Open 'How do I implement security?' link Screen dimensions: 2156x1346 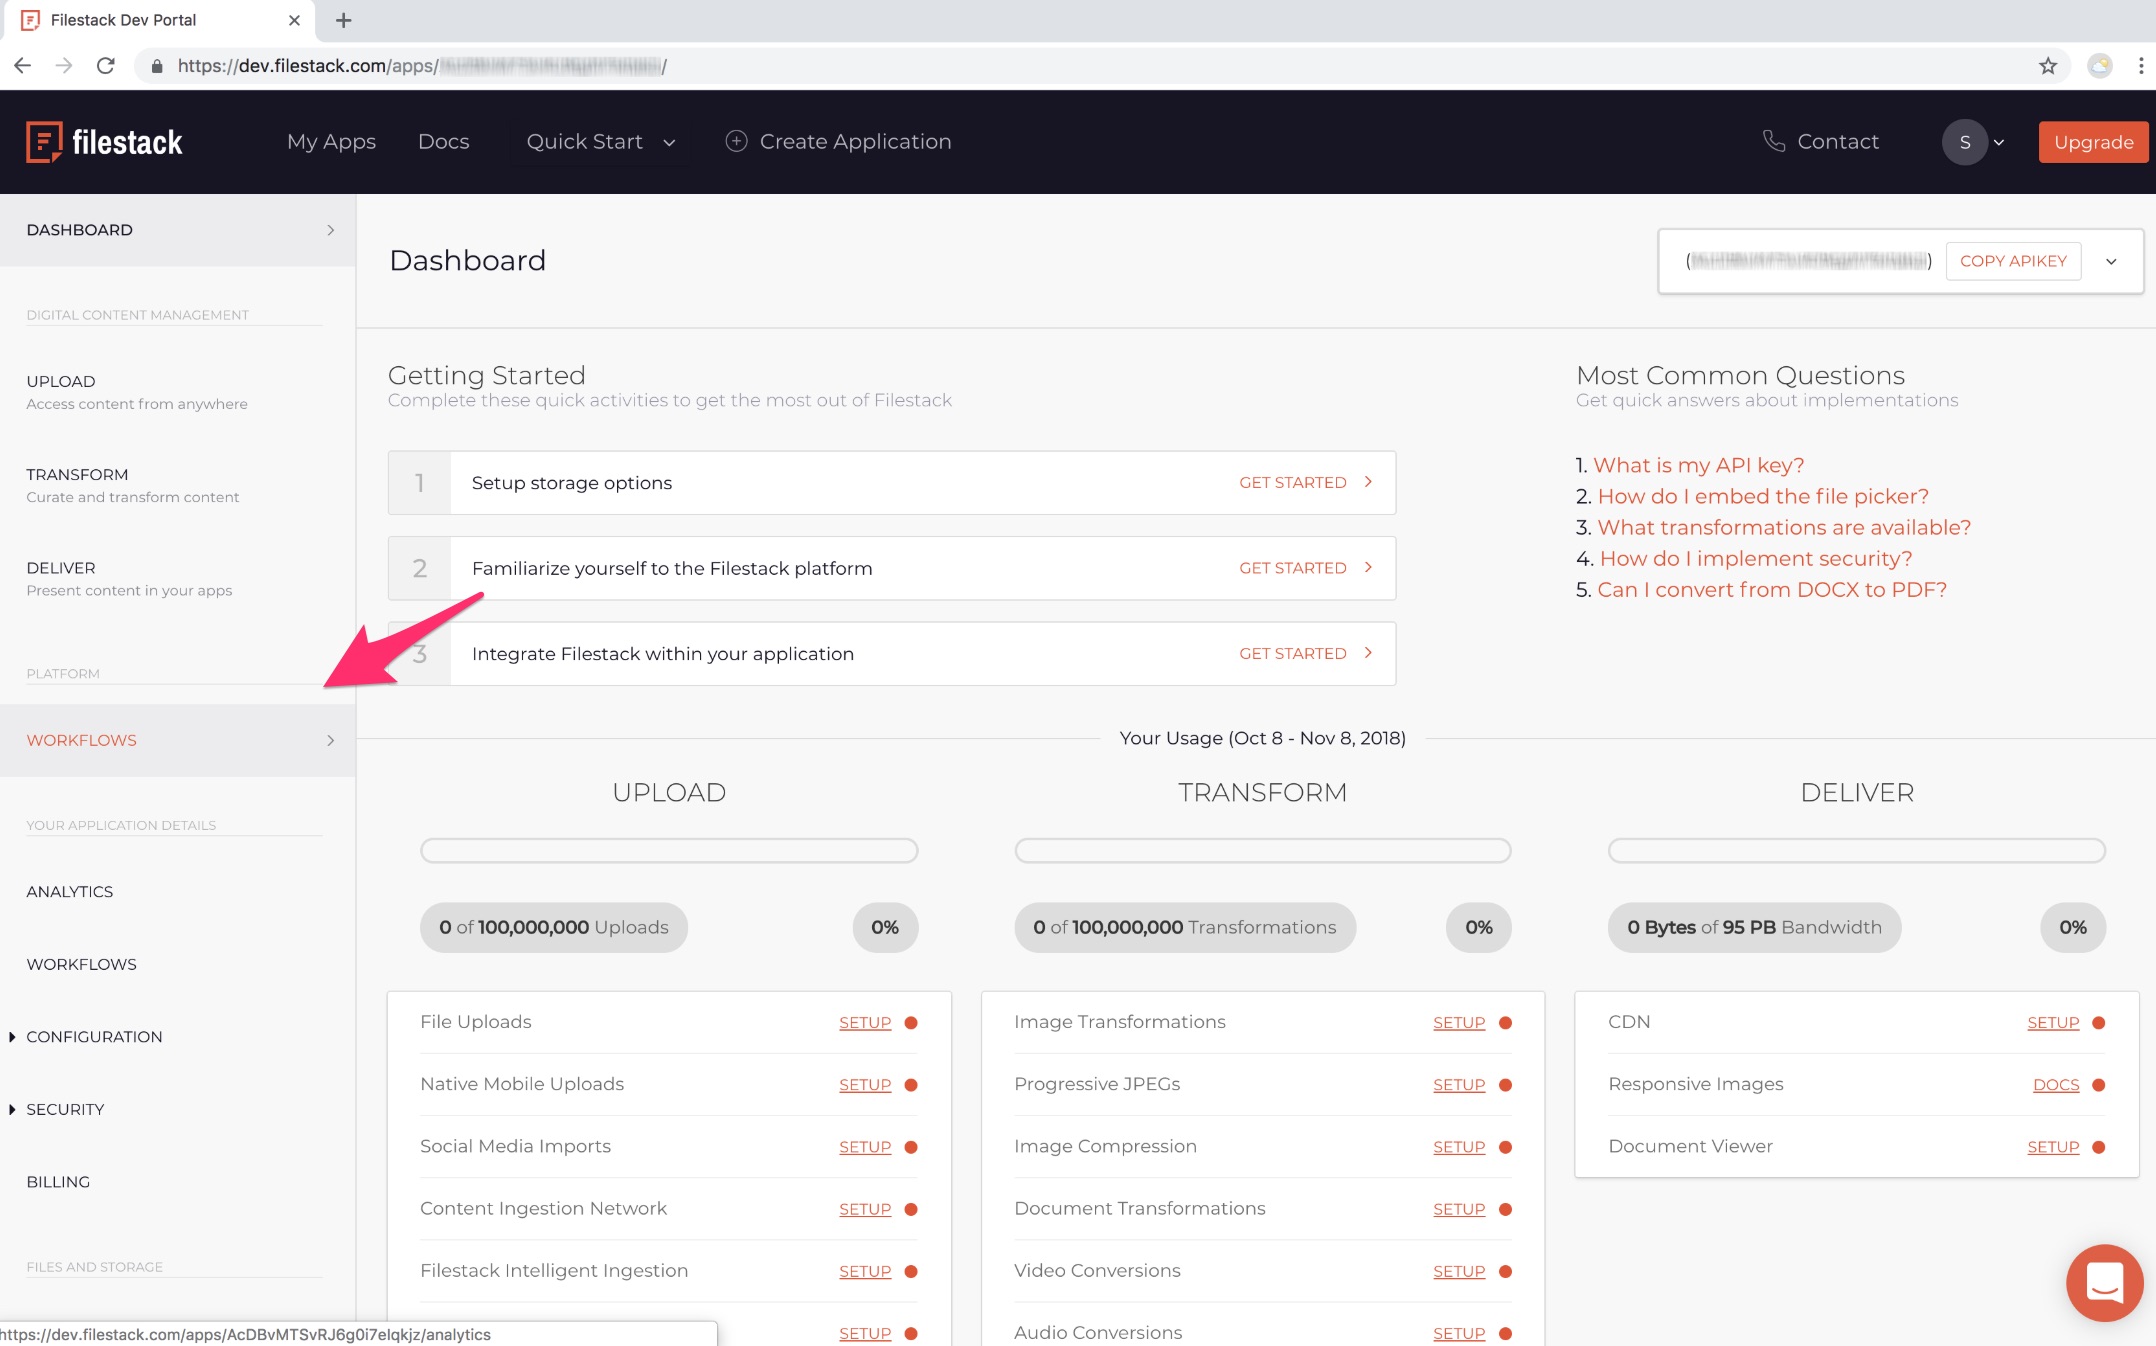click(x=1756, y=558)
